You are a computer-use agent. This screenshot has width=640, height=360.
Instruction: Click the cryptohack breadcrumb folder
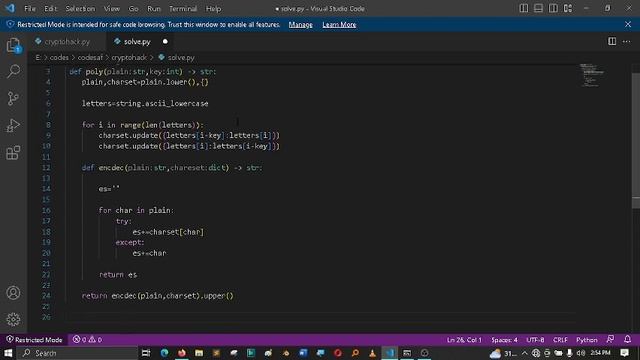pyautogui.click(x=129, y=58)
